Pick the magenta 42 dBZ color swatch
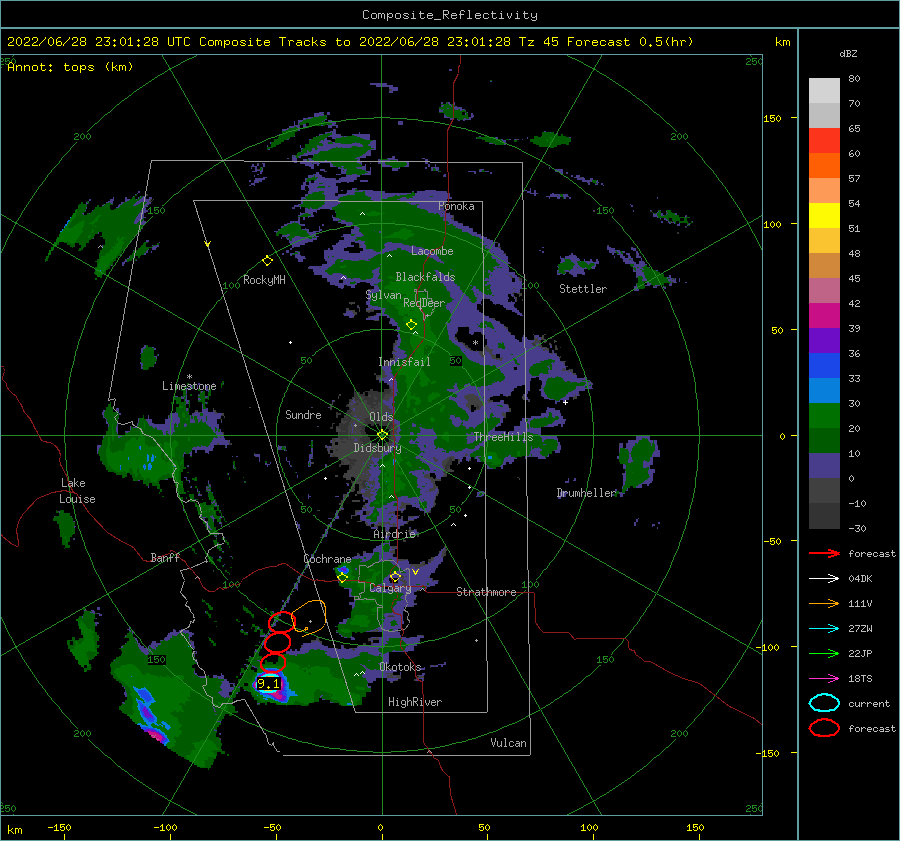This screenshot has width=900, height=841. (824, 315)
